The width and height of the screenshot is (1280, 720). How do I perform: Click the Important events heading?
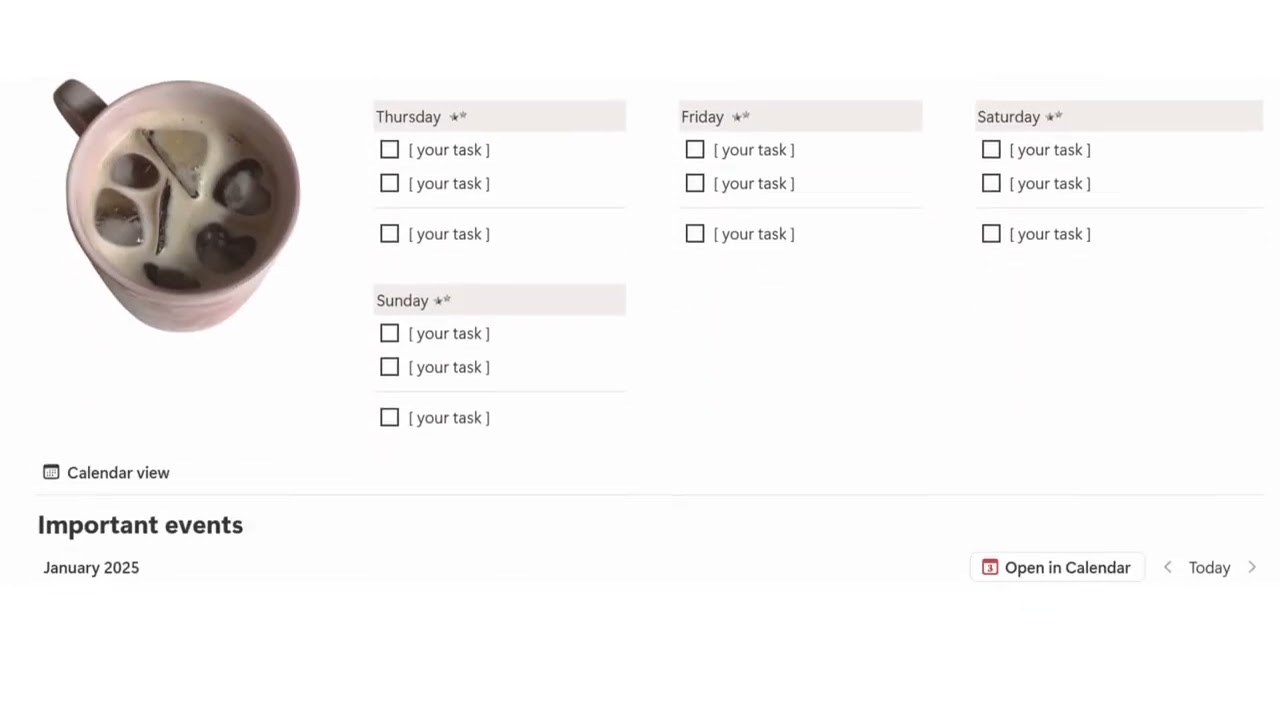140,525
